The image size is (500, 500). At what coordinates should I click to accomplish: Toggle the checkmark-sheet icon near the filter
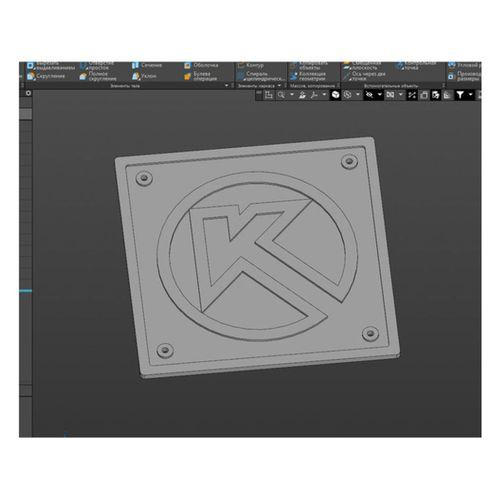[x=436, y=95]
